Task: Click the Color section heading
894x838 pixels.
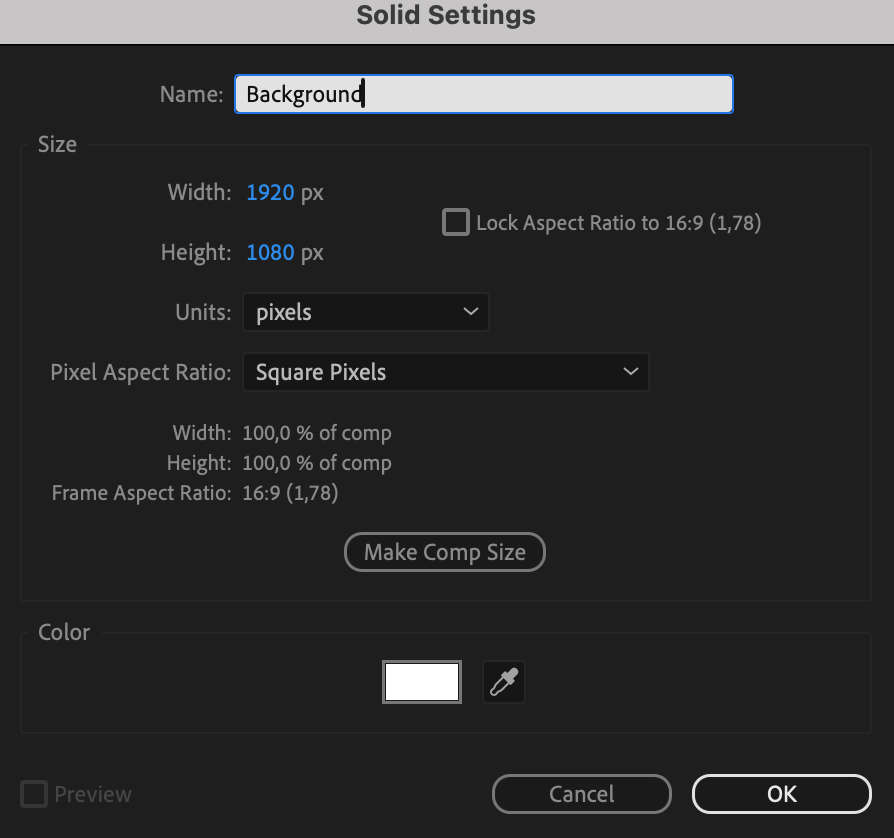Action: tap(64, 632)
